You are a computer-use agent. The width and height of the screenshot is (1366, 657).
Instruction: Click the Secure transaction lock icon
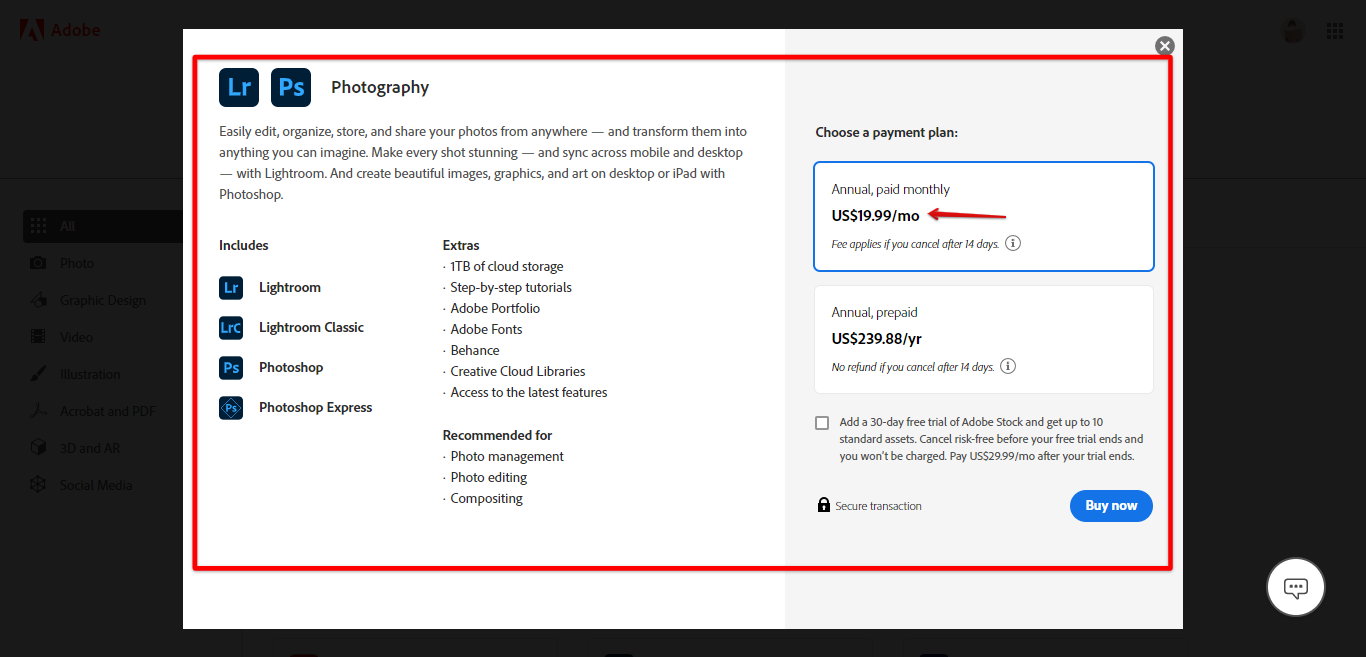(823, 505)
